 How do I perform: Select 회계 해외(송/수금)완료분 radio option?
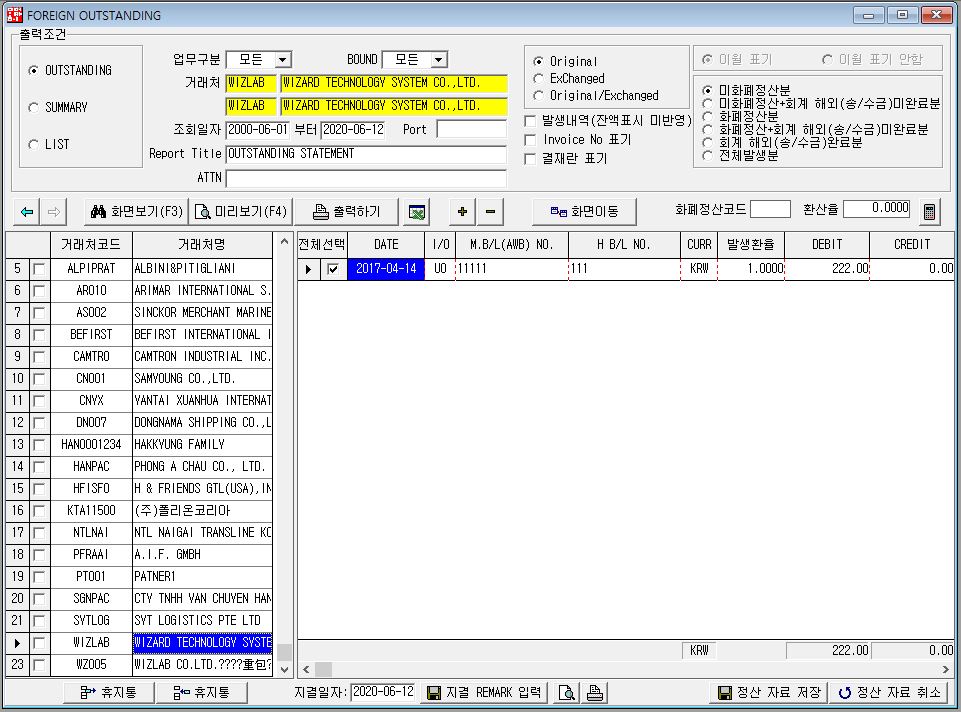coord(782,142)
